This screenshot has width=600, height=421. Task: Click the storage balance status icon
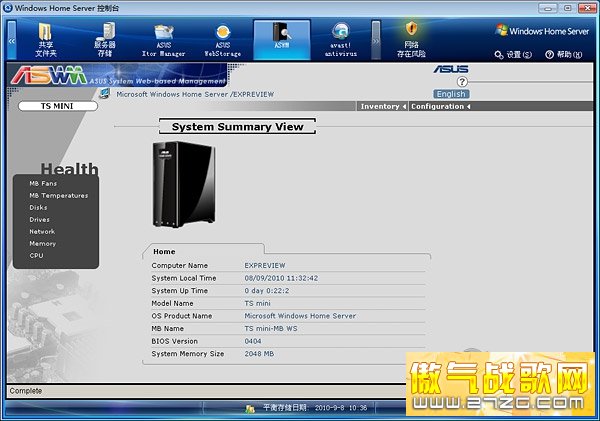(x=250, y=409)
